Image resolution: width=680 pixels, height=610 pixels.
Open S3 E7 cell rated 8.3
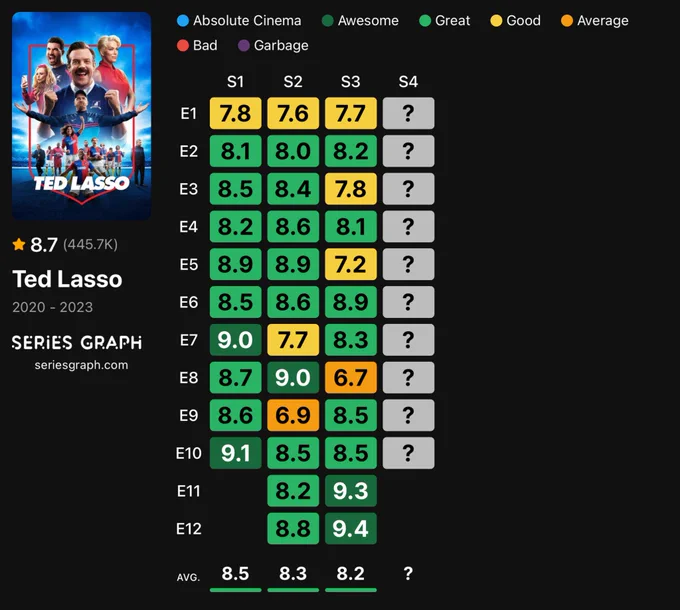pyautogui.click(x=351, y=339)
